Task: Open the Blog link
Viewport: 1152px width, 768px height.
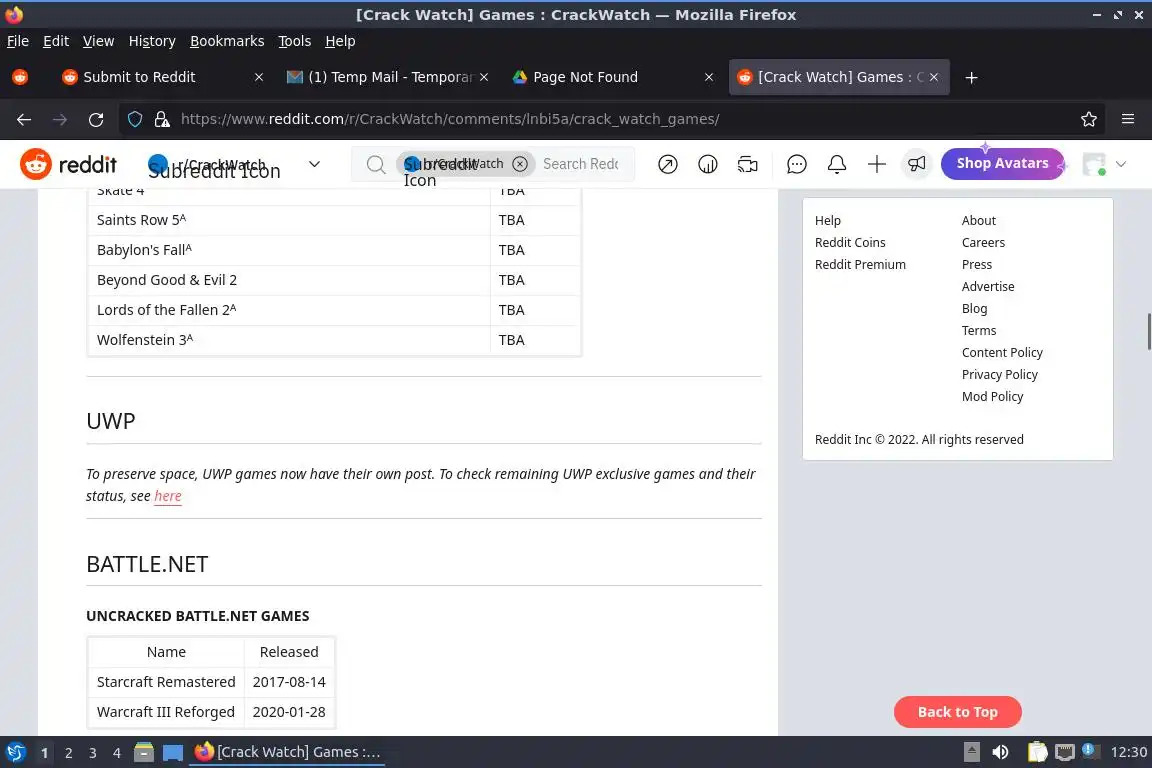Action: tap(974, 309)
